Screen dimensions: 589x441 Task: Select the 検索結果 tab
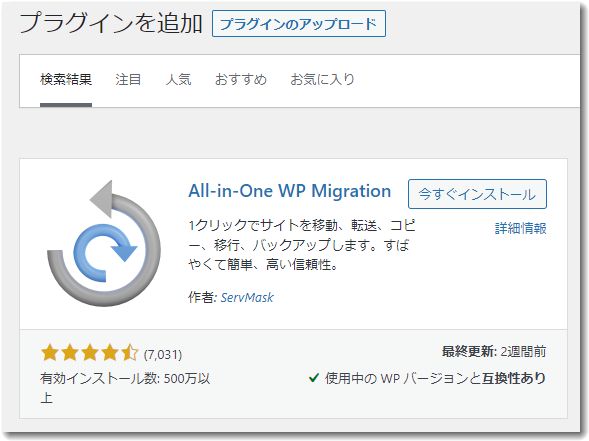66,80
